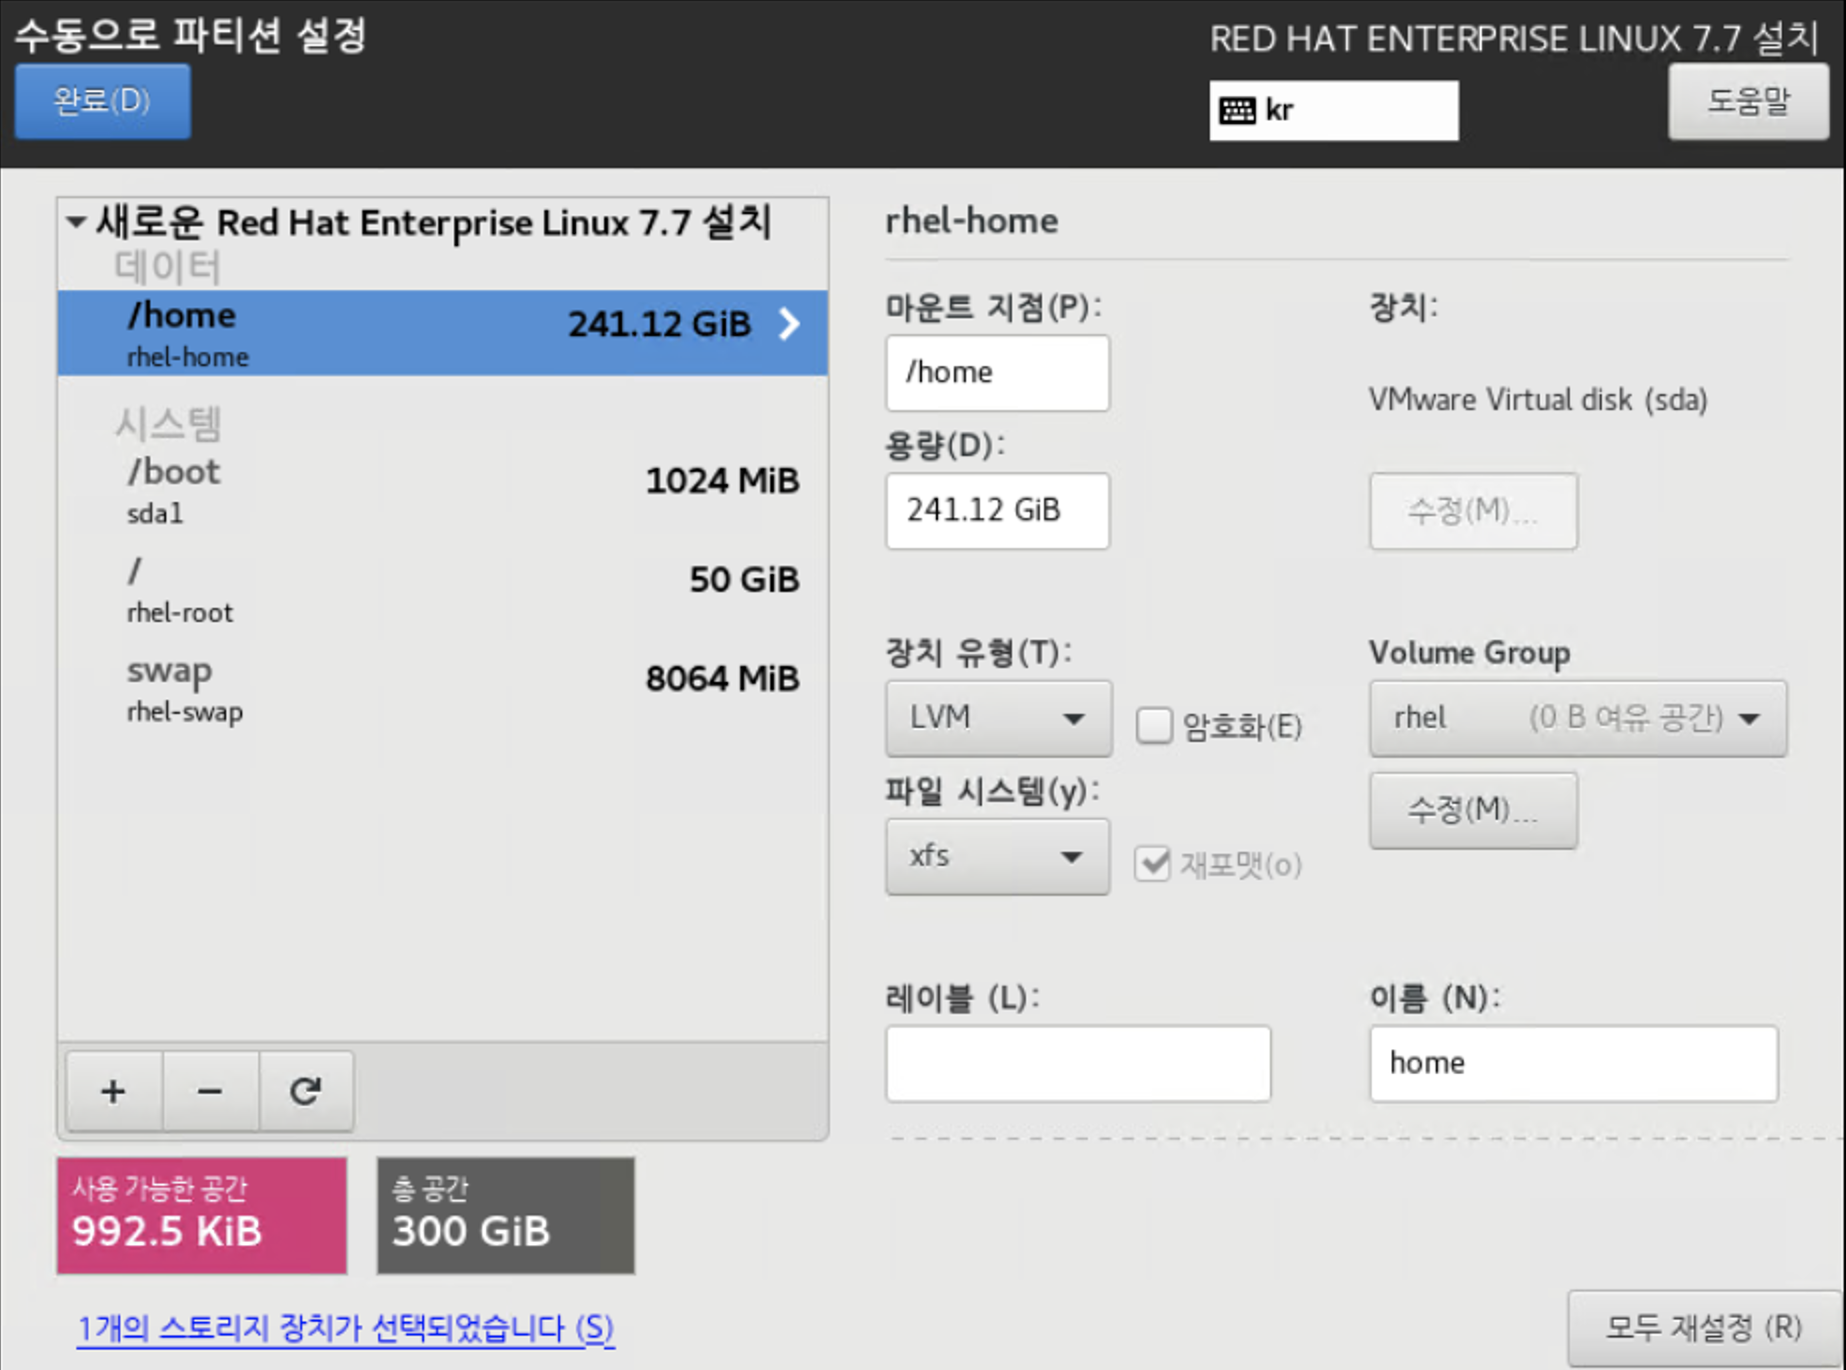Reload storage configuration with refresh icon
1846x1370 pixels.
[x=306, y=1090]
